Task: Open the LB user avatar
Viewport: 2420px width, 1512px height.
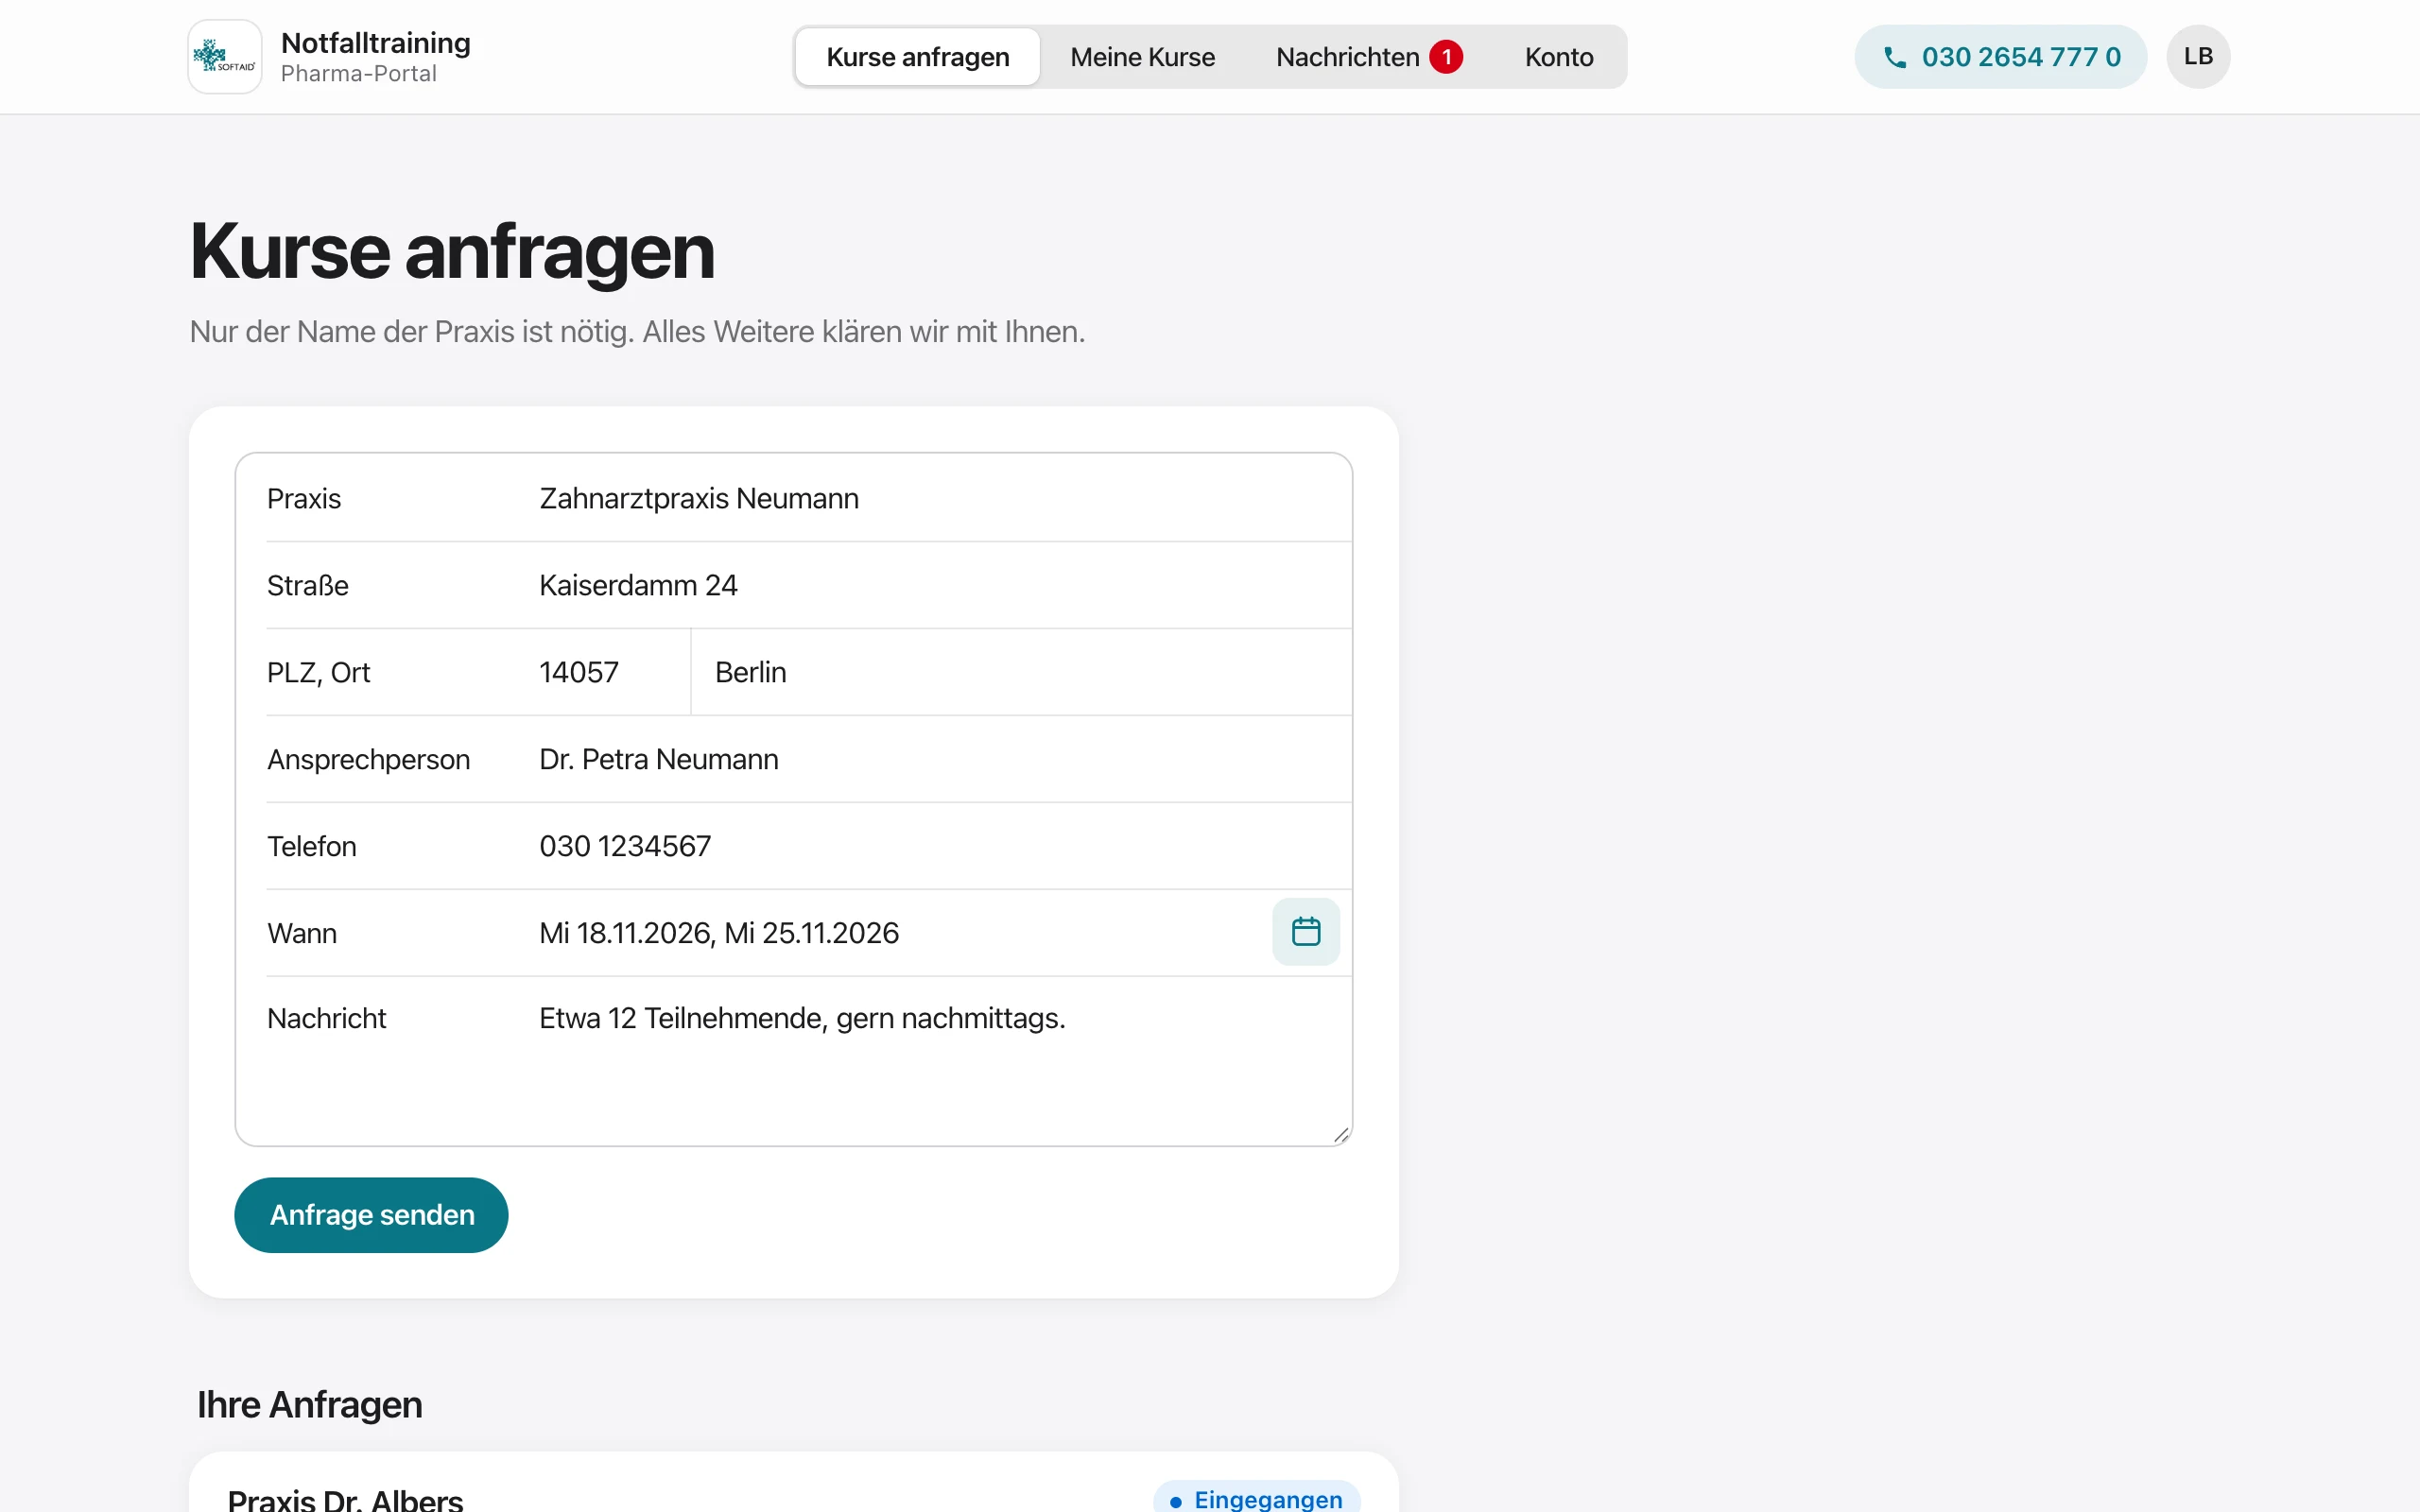Action: pyautogui.click(x=2198, y=57)
